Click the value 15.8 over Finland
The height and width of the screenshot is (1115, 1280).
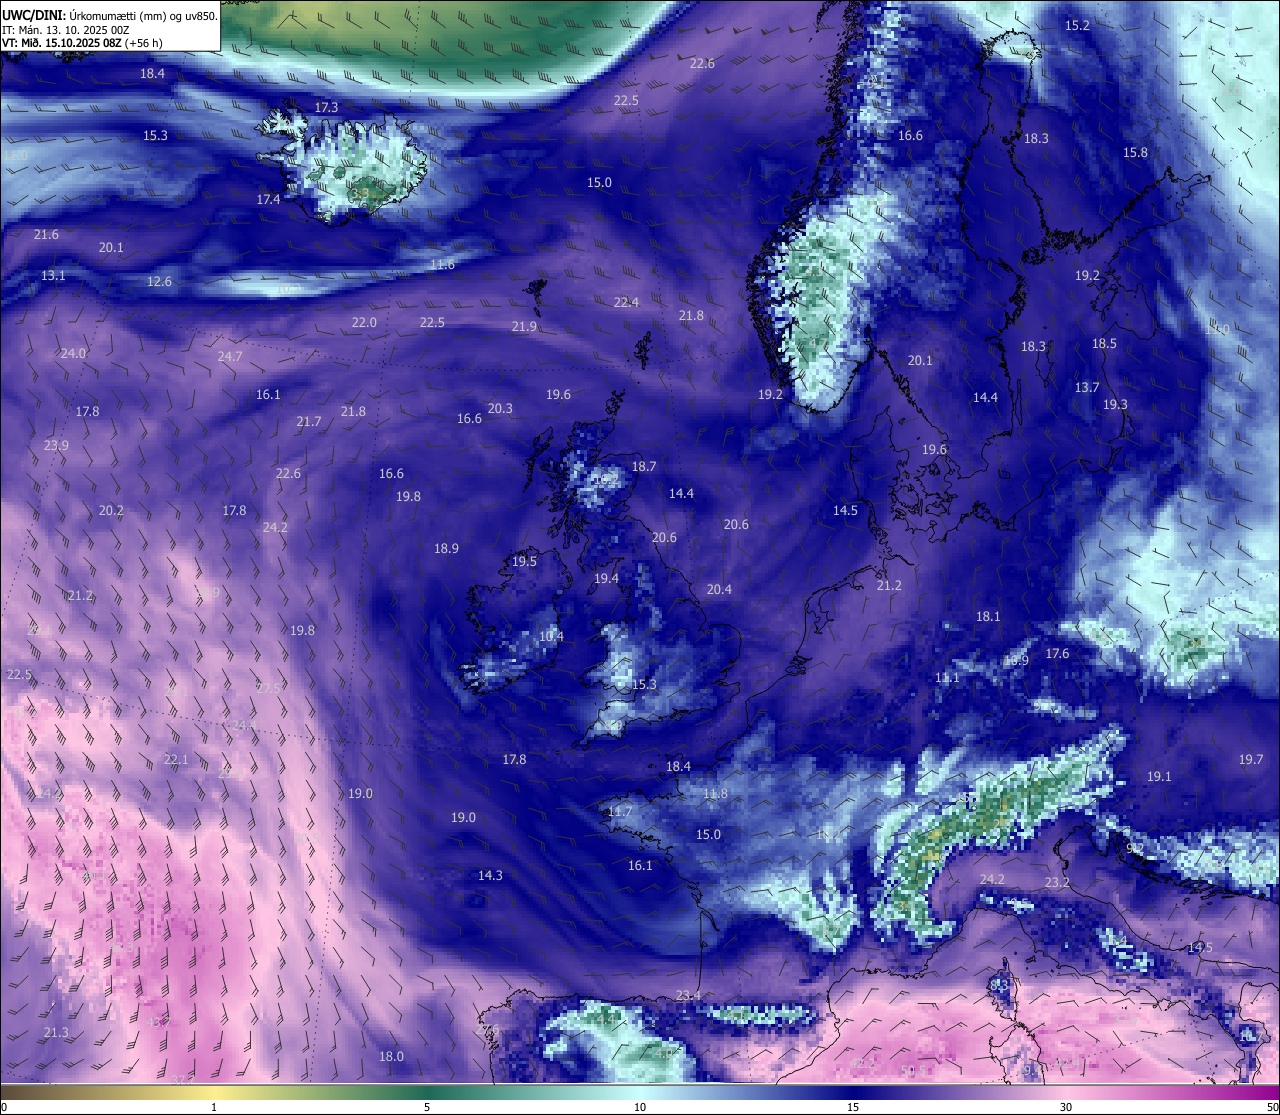pos(1135,153)
